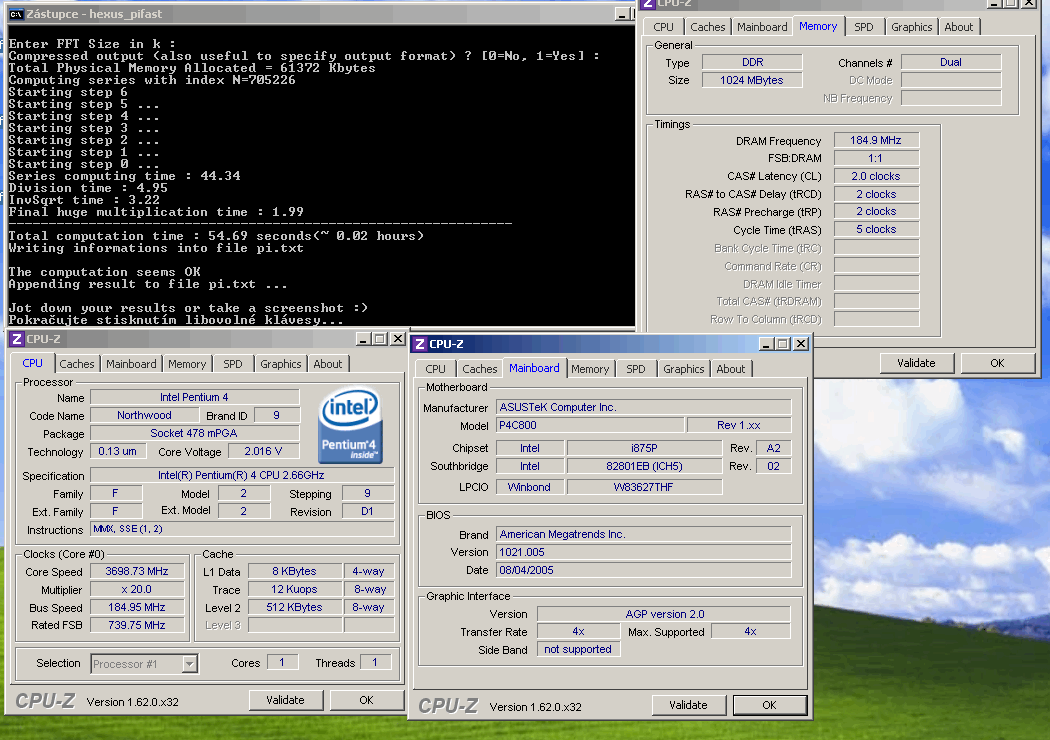Click the Core Speed value 3698.73 MHz
The height and width of the screenshot is (740, 1050).
pyautogui.click(x=137, y=571)
